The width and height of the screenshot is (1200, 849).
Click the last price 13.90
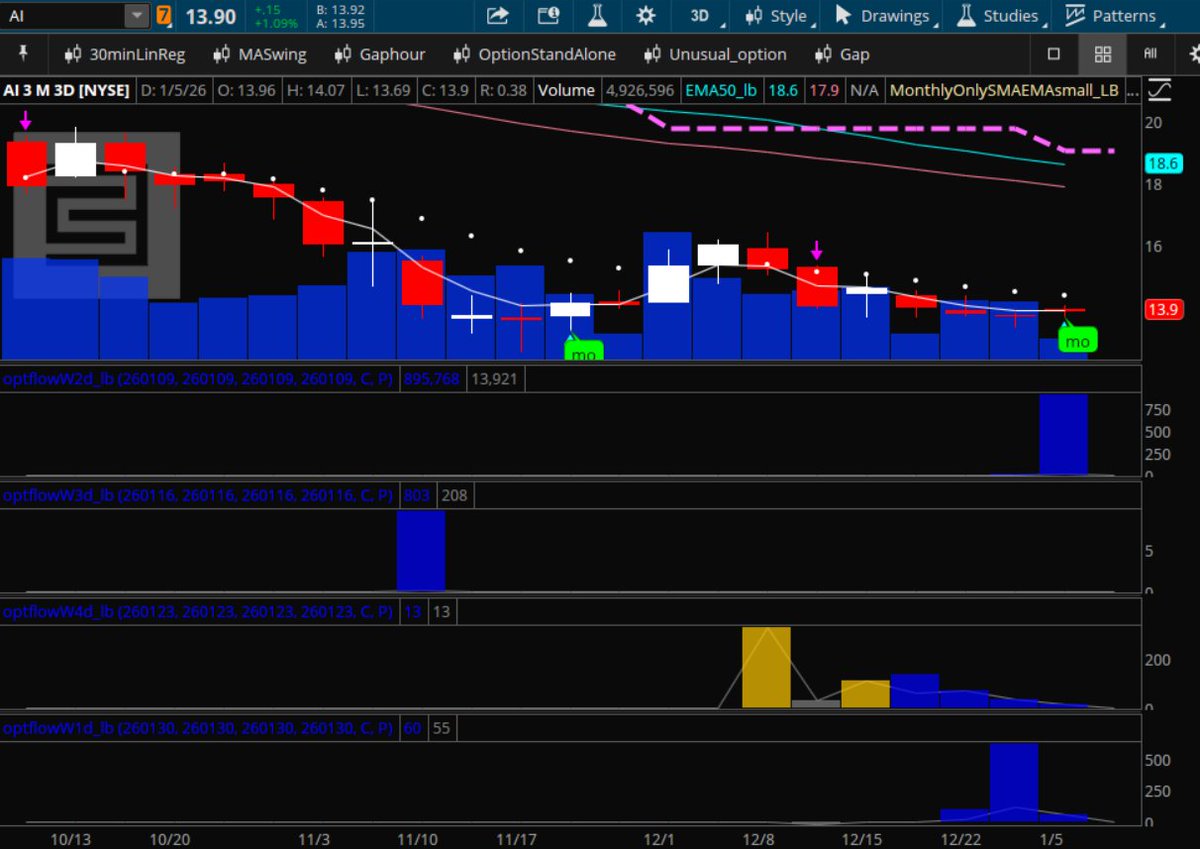(210, 16)
